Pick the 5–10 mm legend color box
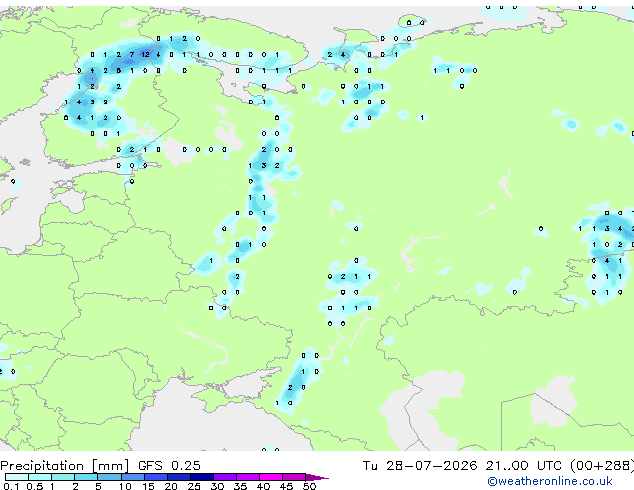Image resolution: width=634 pixels, height=490 pixels. click(109, 477)
